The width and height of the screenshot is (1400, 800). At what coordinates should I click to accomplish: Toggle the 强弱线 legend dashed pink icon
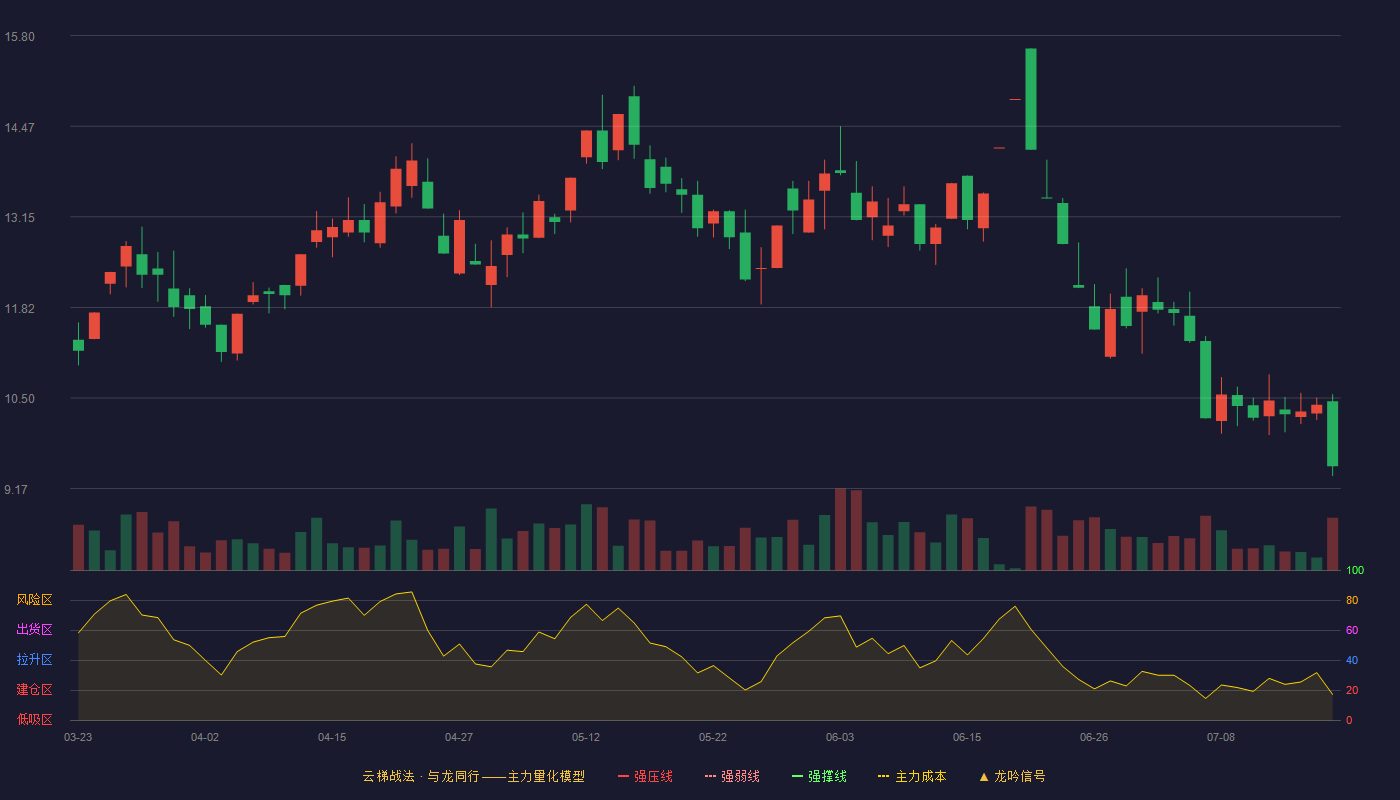click(711, 776)
